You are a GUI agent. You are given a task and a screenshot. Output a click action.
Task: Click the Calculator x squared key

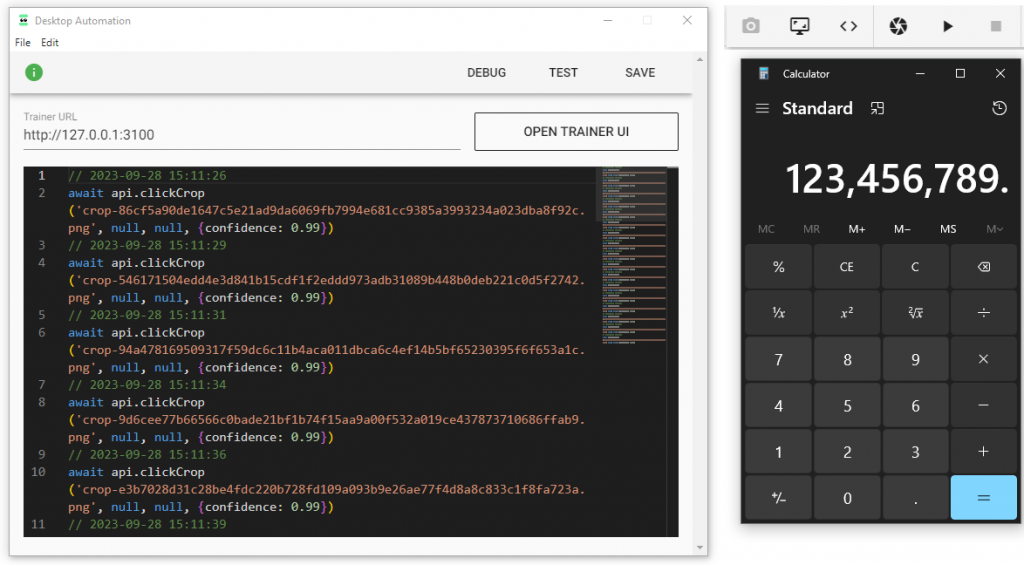tap(847, 313)
